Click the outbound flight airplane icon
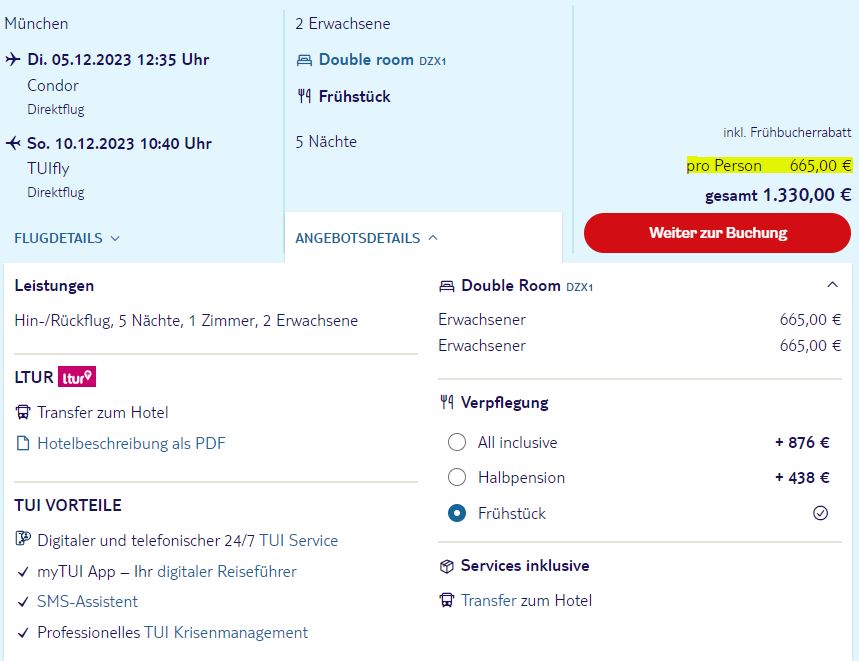This screenshot has width=859, height=661. (x=13, y=59)
